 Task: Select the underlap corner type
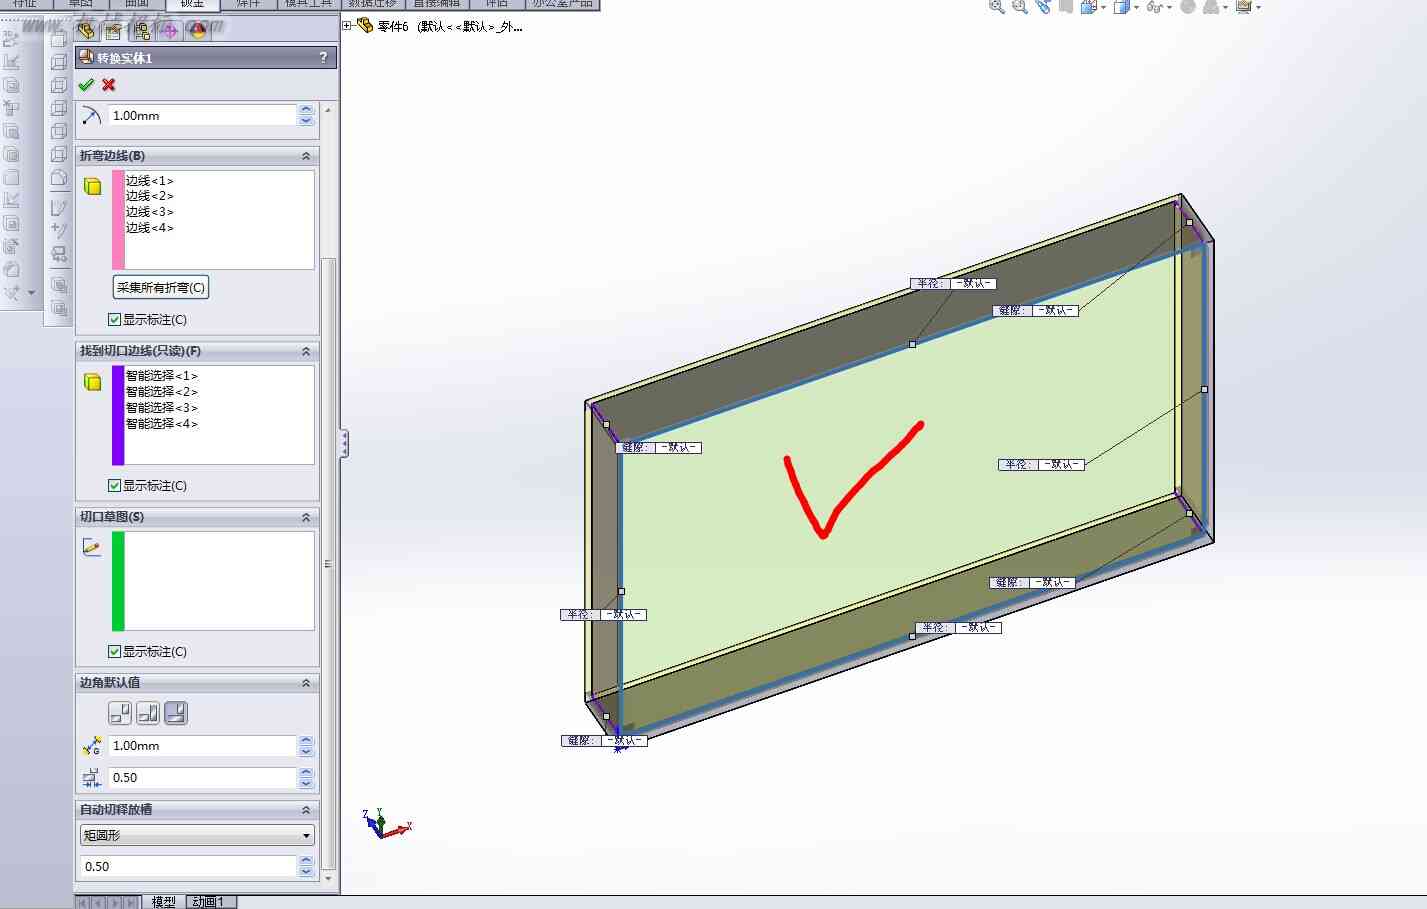click(175, 713)
